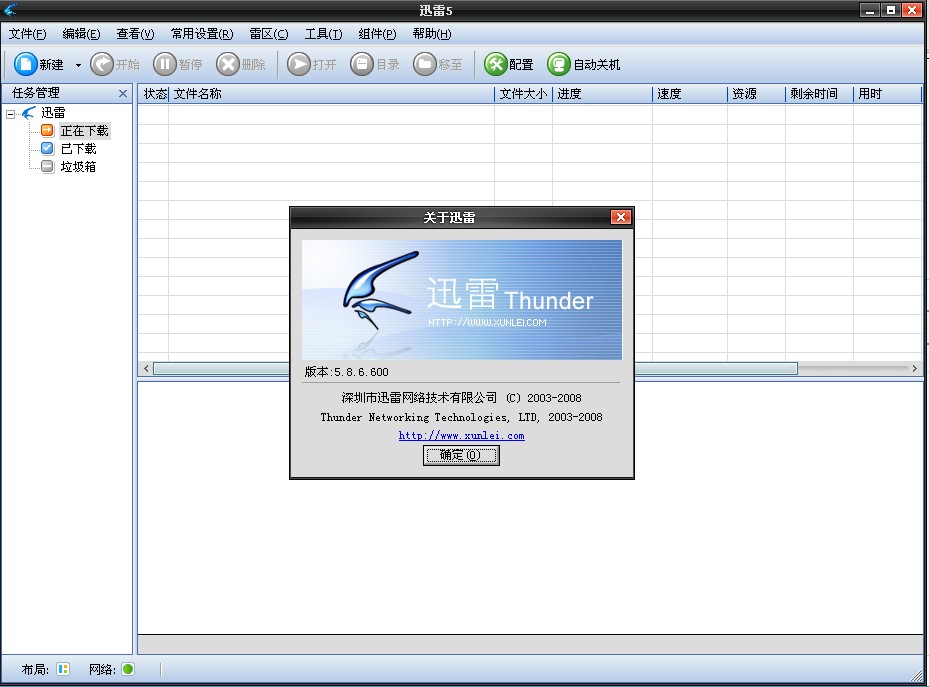Click the 布局 layout icon in status bar
The height and width of the screenshot is (687, 929).
coord(63,669)
